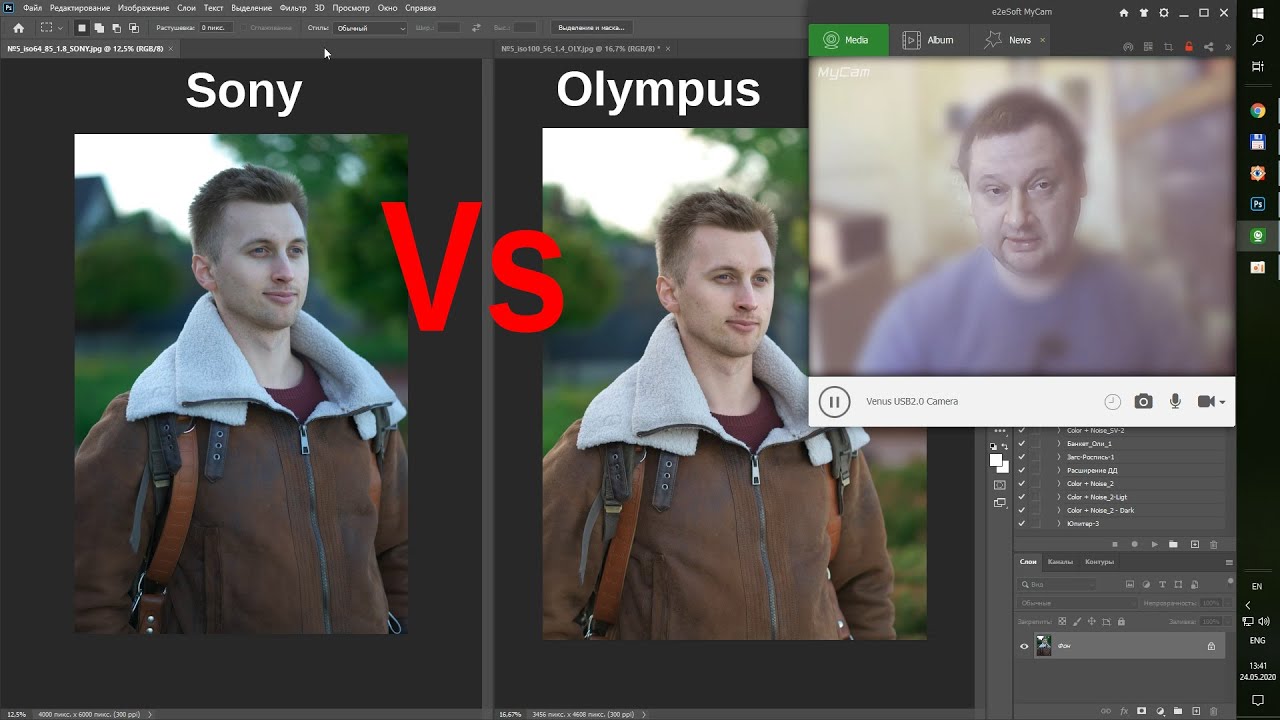Screen dimensions: 1280x720
Task: Open the Layers panel menu icon
Action: pos(1229,562)
